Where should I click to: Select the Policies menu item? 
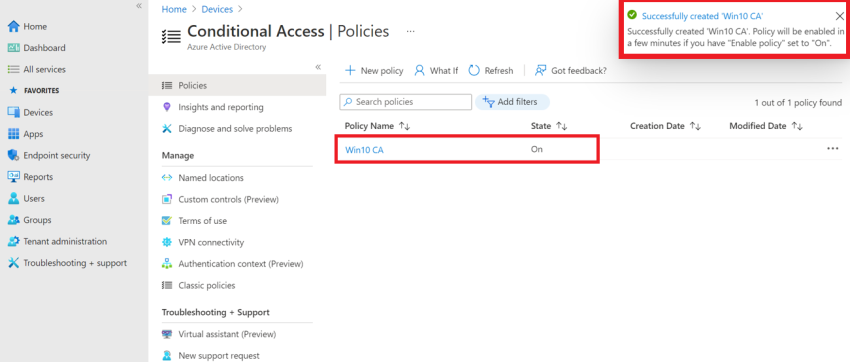click(237, 86)
